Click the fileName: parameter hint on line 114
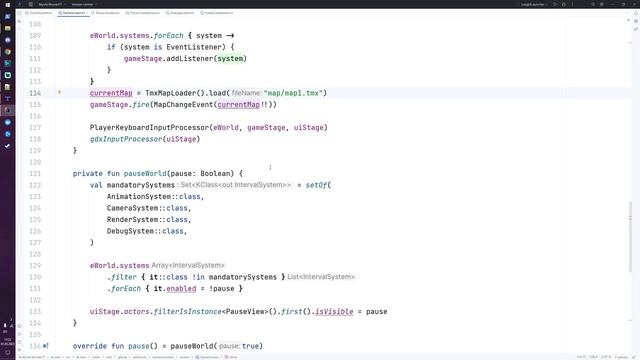Screen dimensions: 640x360 pyautogui.click(x=246, y=93)
